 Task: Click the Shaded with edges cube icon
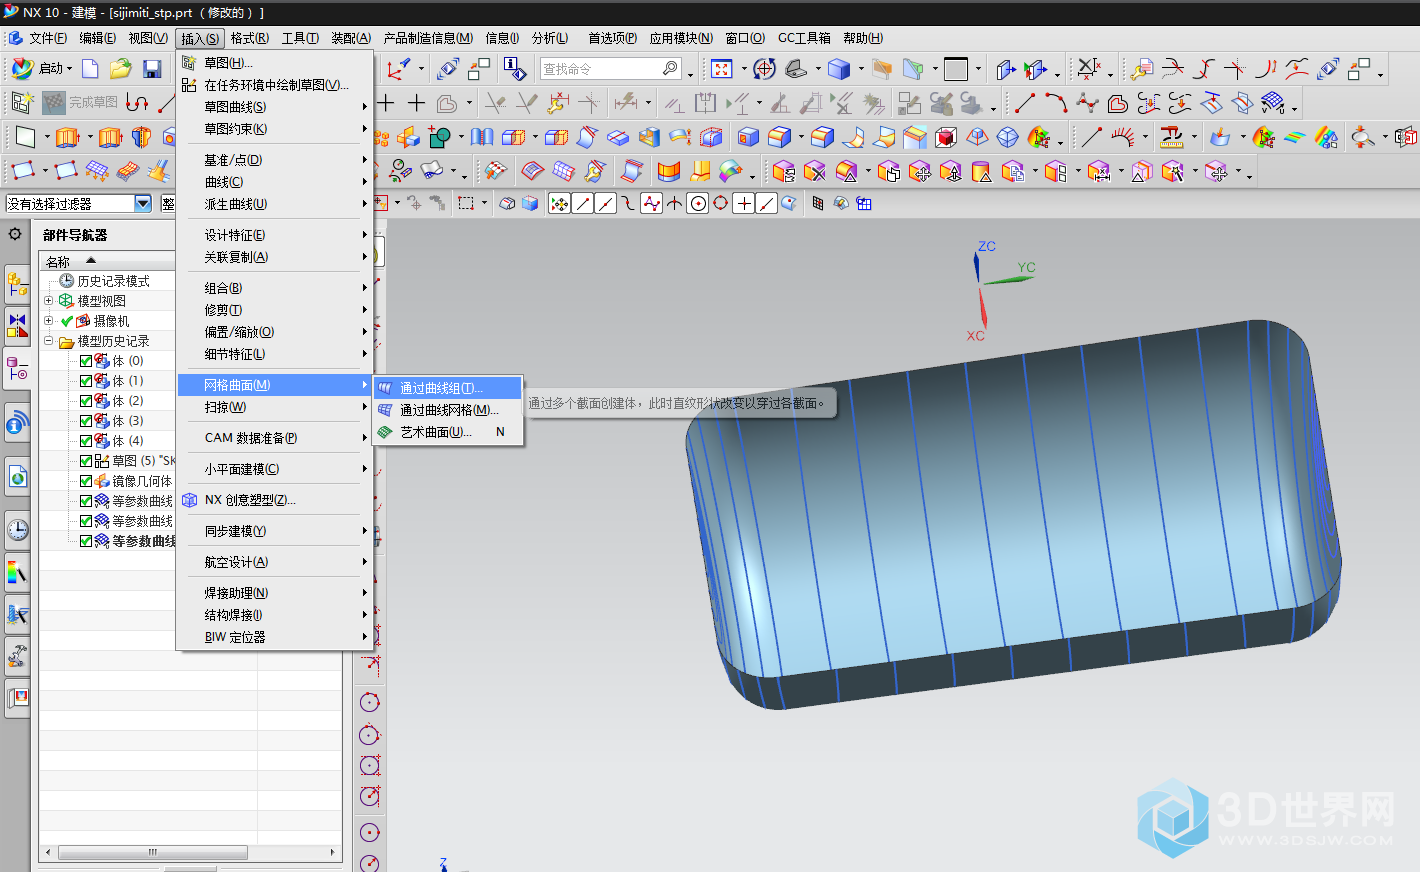click(x=838, y=68)
